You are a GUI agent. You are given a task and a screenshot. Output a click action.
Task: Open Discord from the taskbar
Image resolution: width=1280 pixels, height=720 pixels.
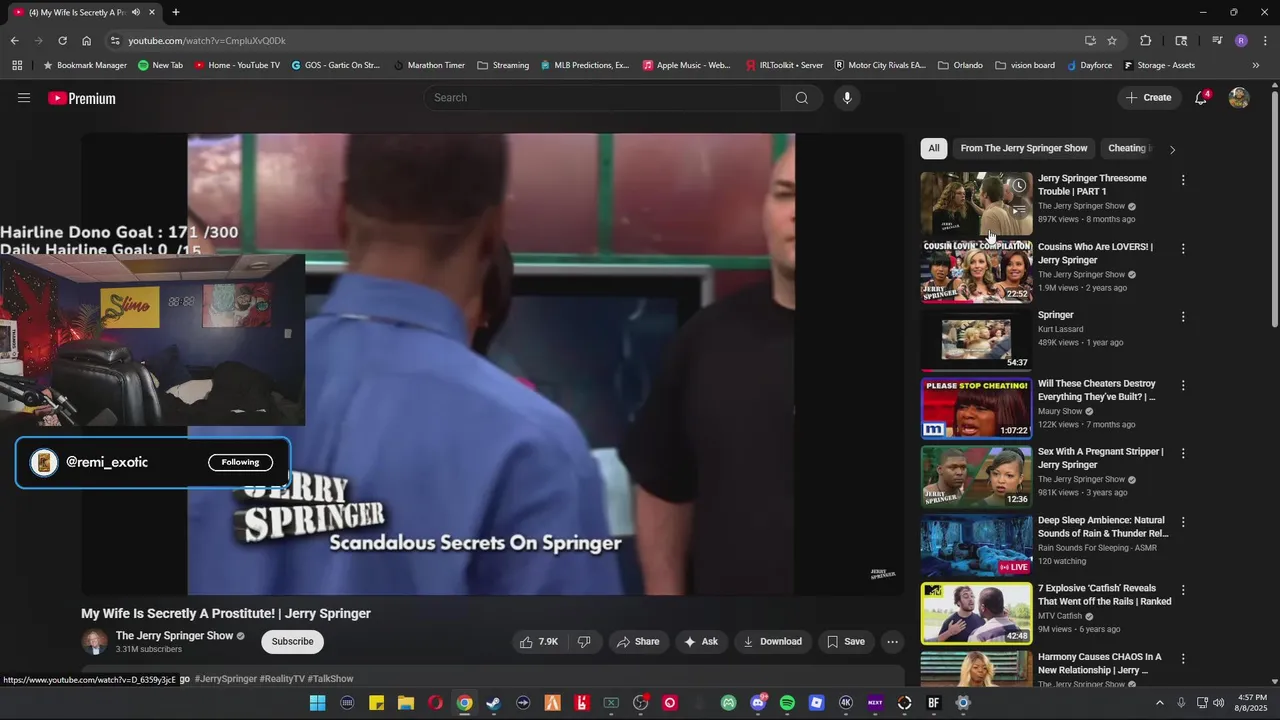pos(758,703)
